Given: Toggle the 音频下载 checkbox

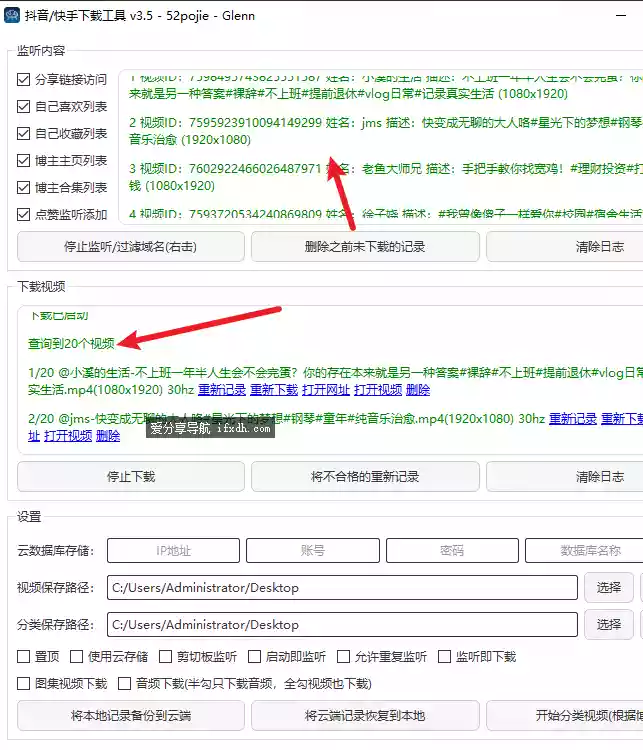Looking at the screenshot, I should pos(124,684).
